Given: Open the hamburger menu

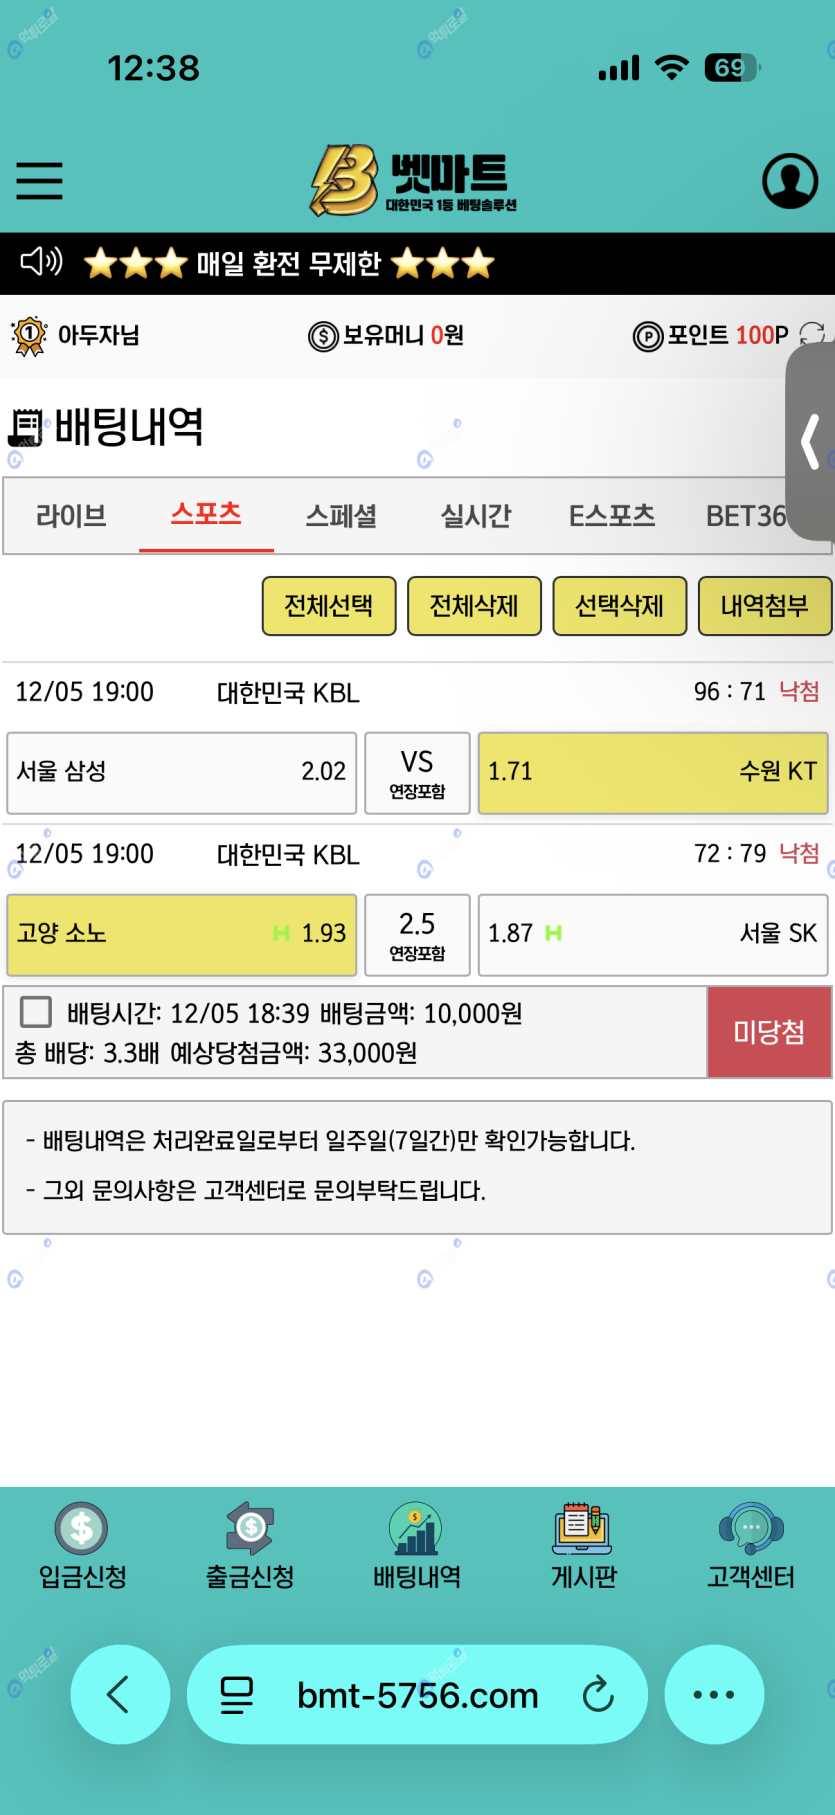Looking at the screenshot, I should [40, 181].
